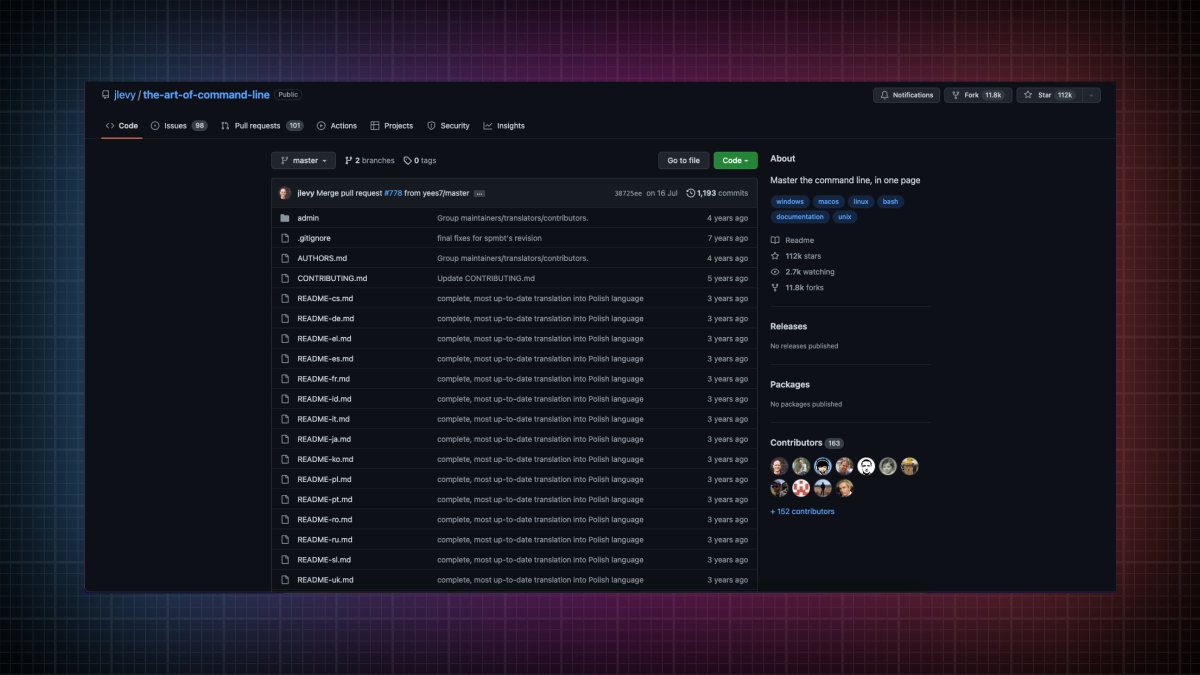View the 2 branches link
The width and height of the screenshot is (1200, 675).
tap(370, 160)
